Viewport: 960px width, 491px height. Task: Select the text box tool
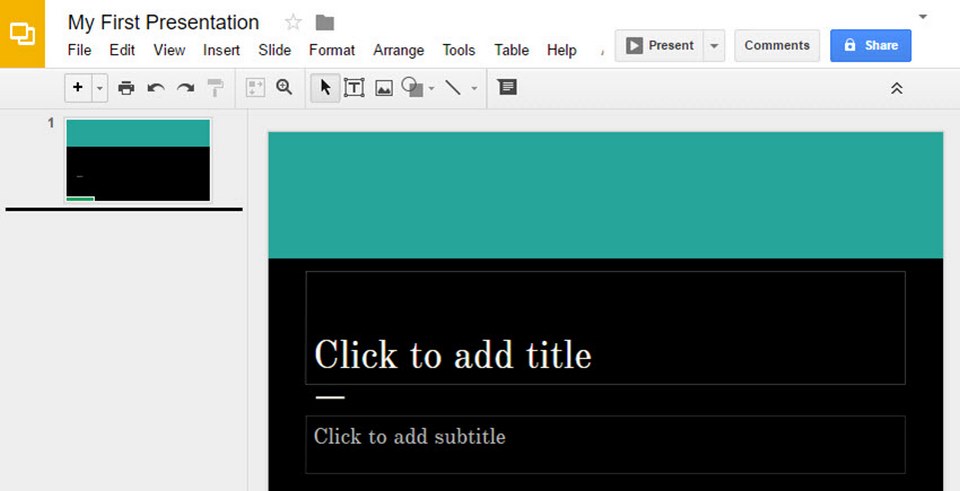pos(354,88)
